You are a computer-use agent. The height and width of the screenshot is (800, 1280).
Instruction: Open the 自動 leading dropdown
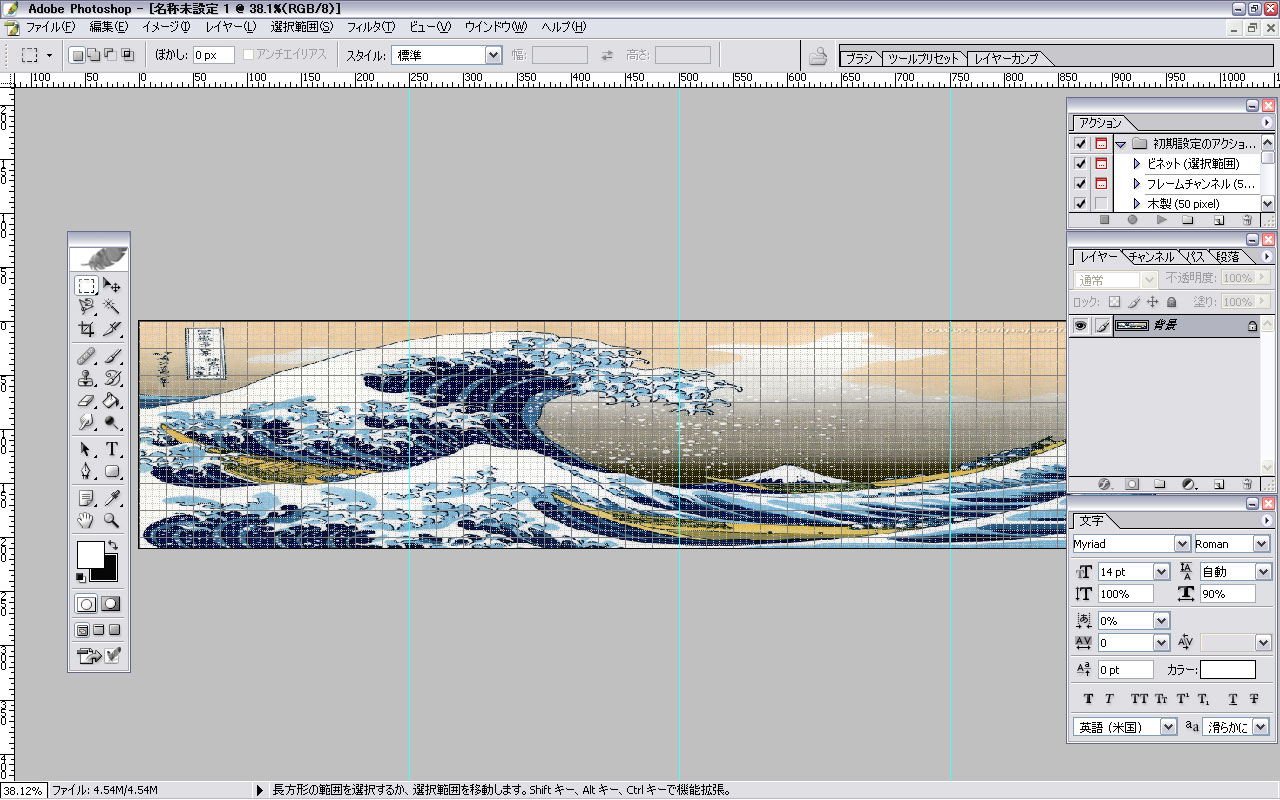(x=1264, y=572)
